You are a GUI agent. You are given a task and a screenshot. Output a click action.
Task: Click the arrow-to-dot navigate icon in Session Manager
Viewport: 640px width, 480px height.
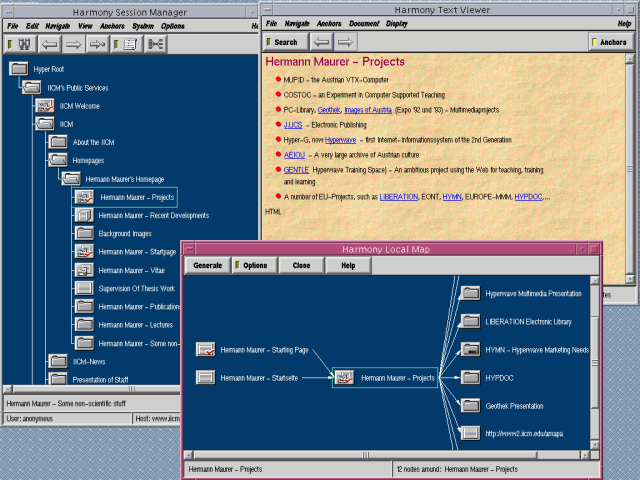[x=97, y=44]
